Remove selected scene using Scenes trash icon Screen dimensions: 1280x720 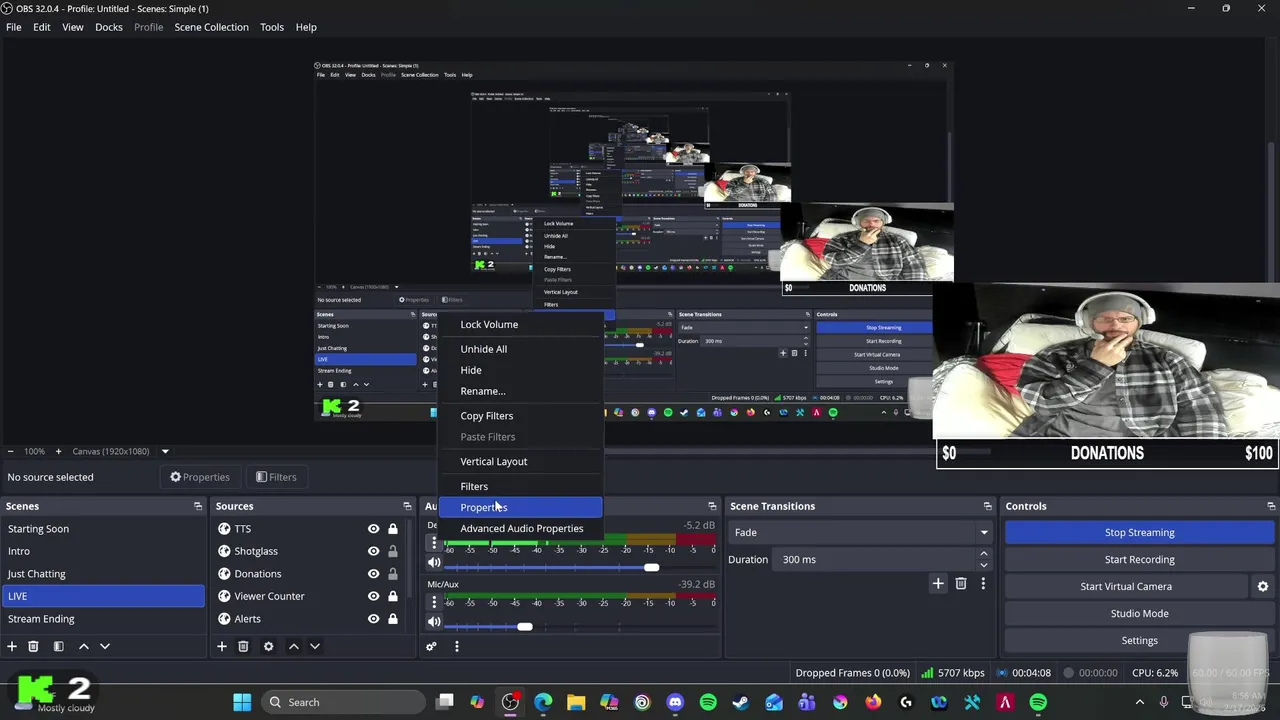pyautogui.click(x=33, y=646)
